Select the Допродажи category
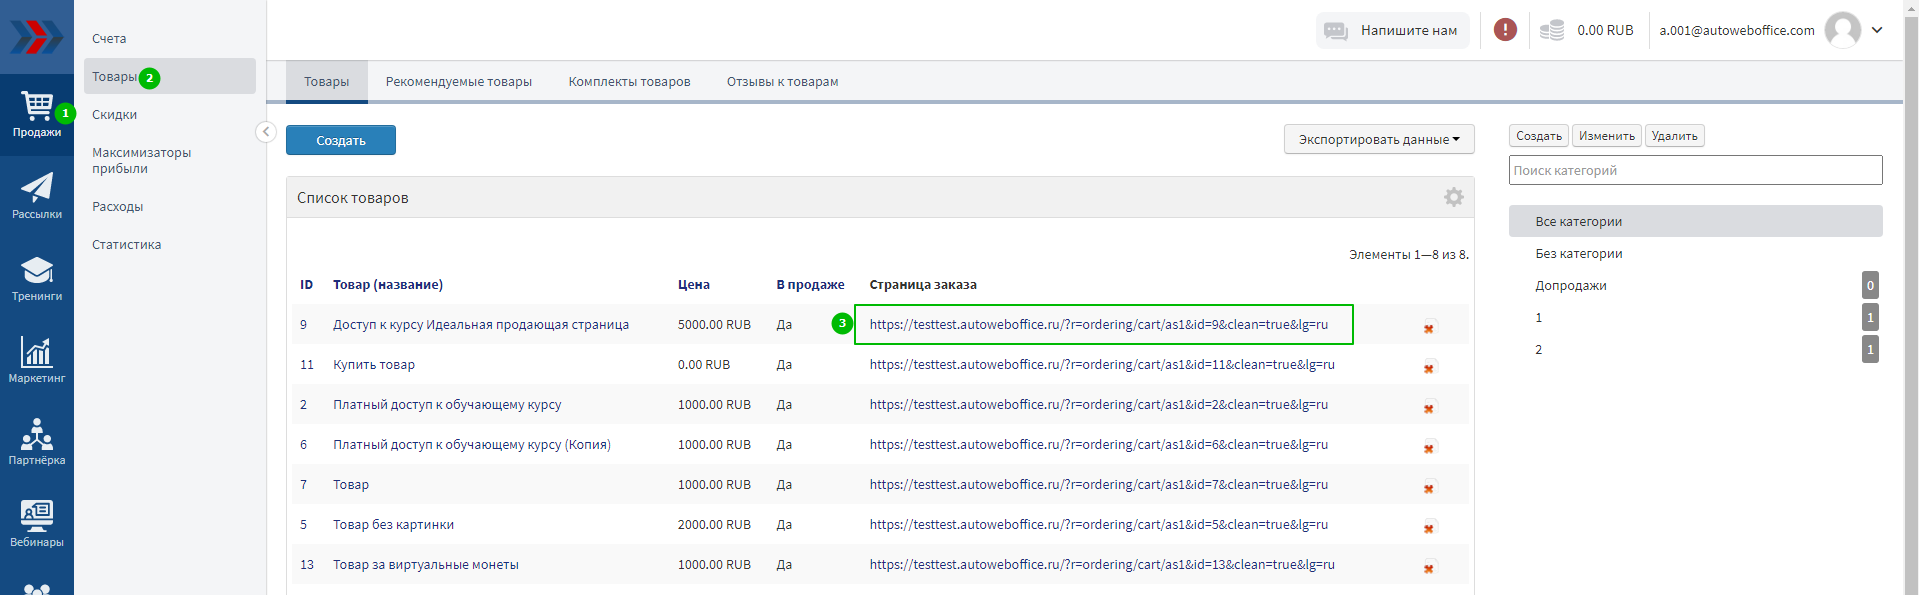This screenshot has width=1919, height=595. pyautogui.click(x=1570, y=286)
